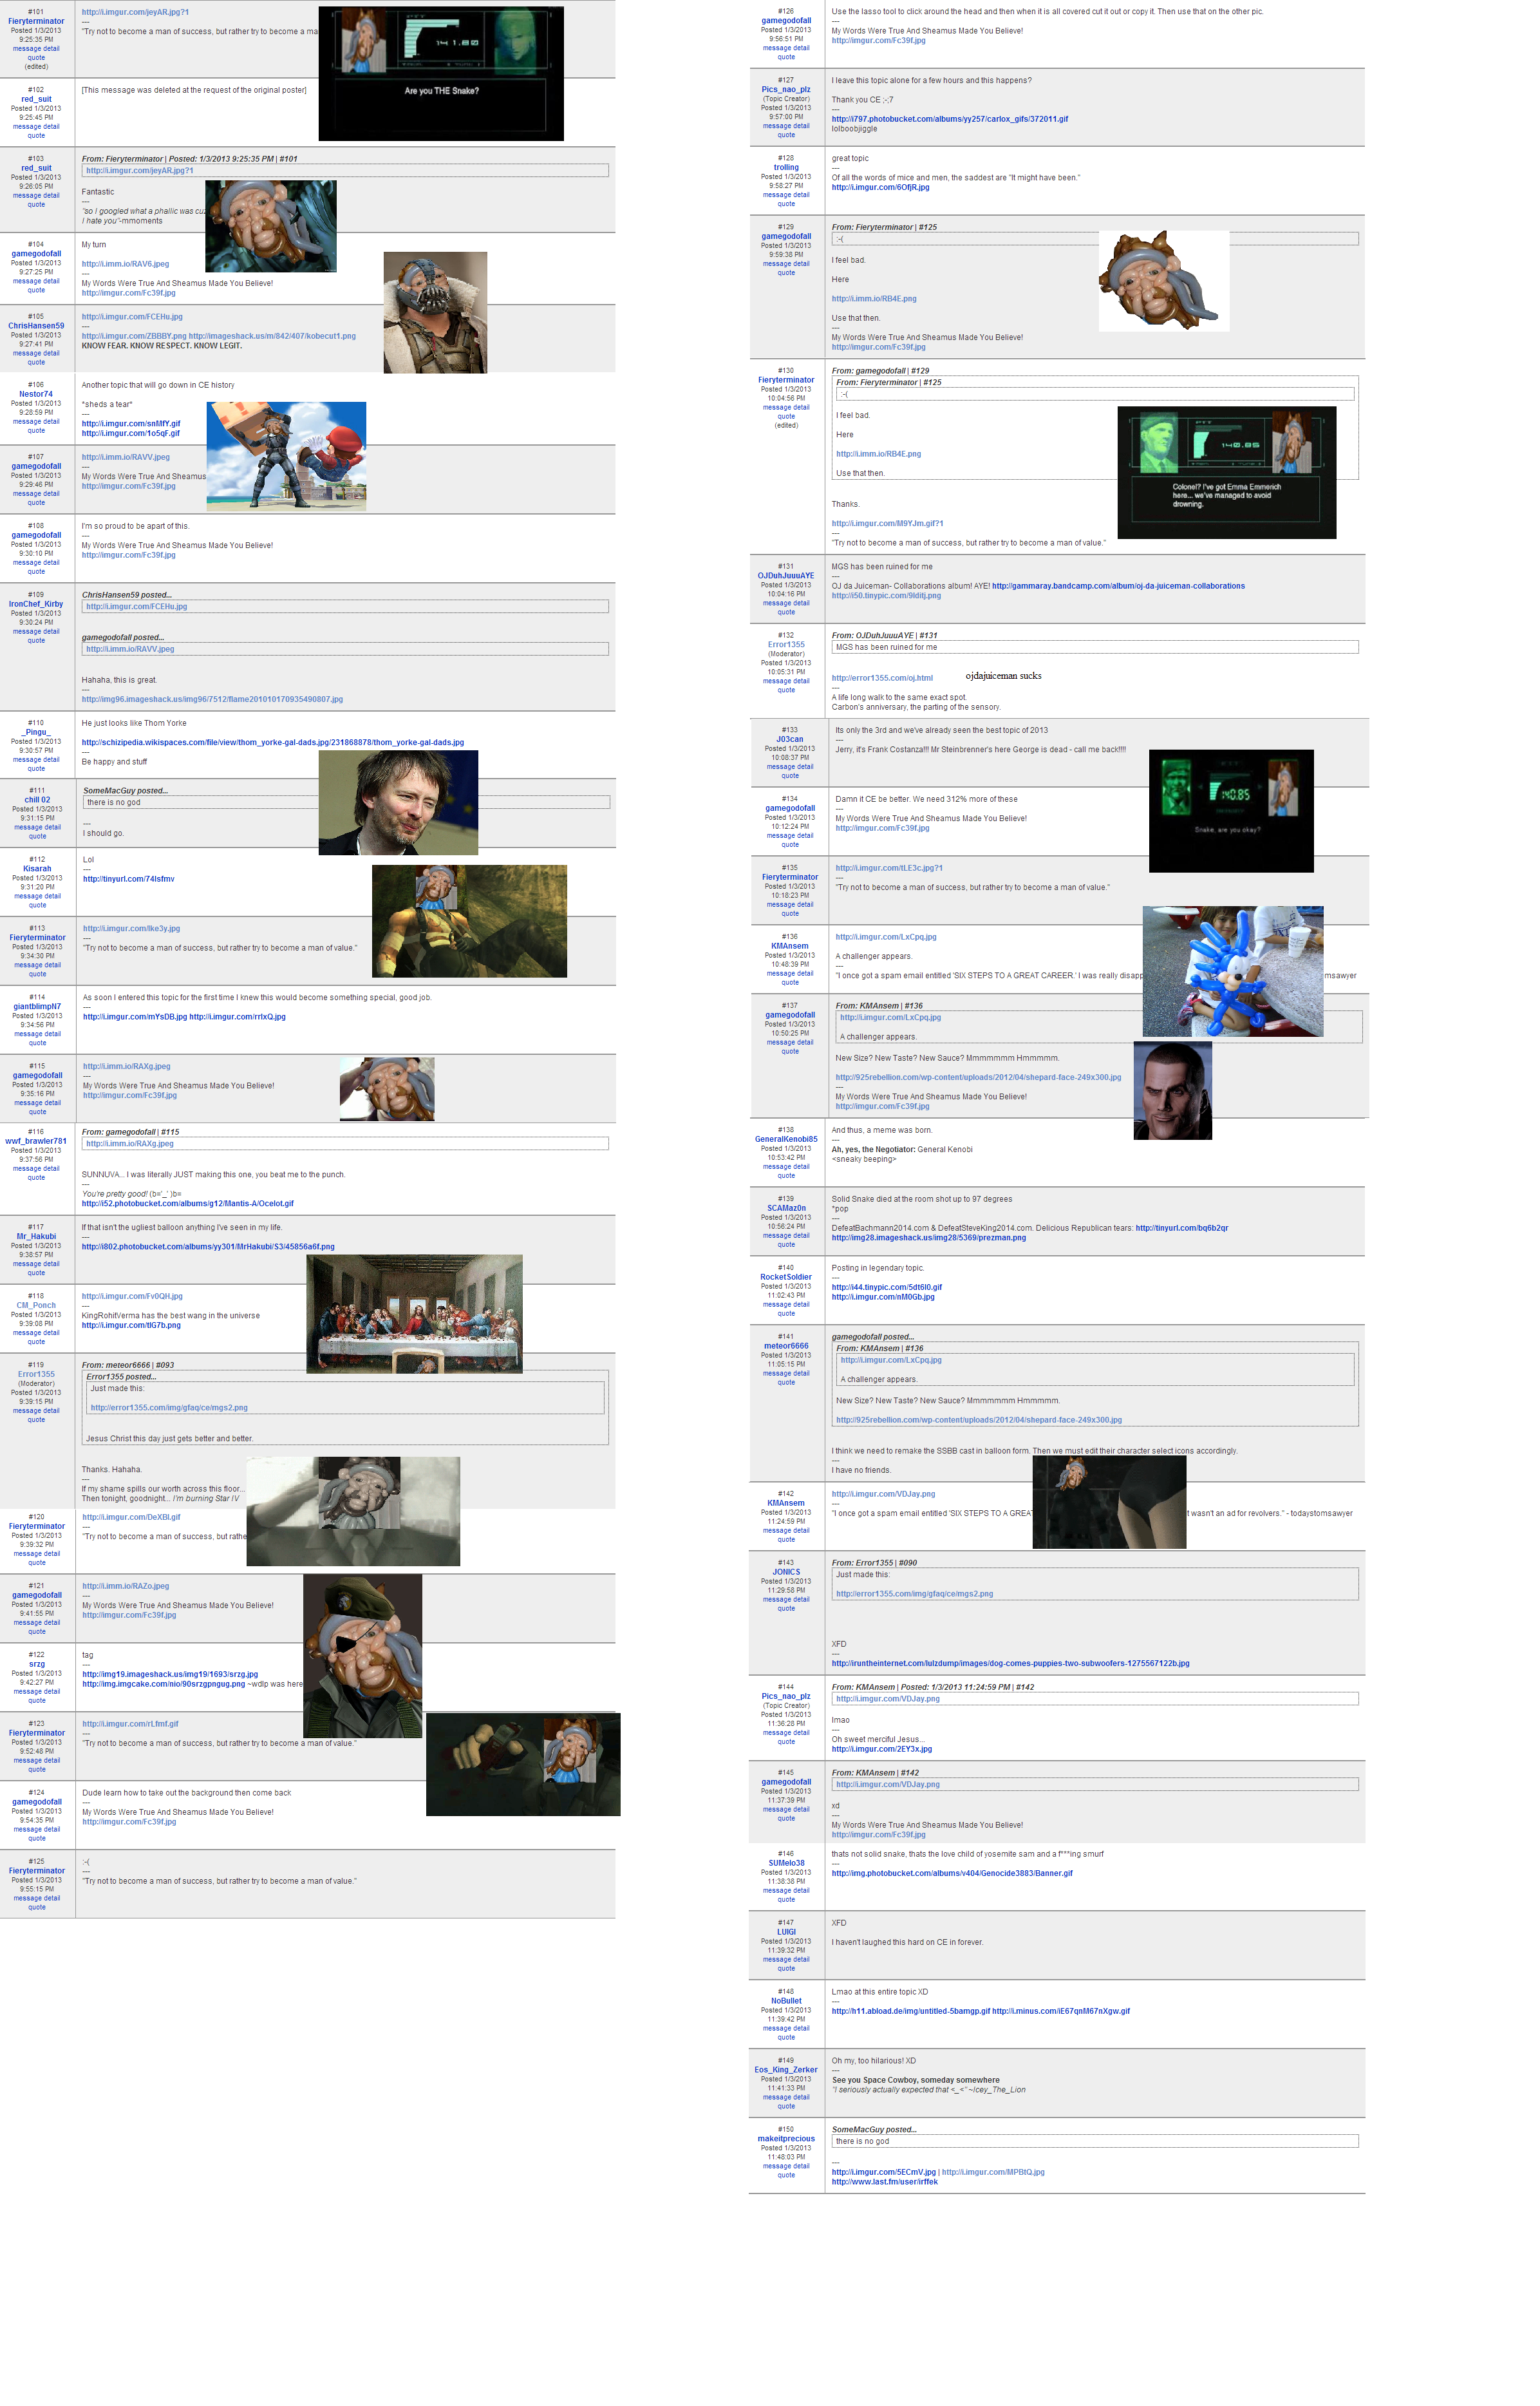Open the DeXBl.gif link in post #120
1540x2406 pixels.
click(131, 1518)
